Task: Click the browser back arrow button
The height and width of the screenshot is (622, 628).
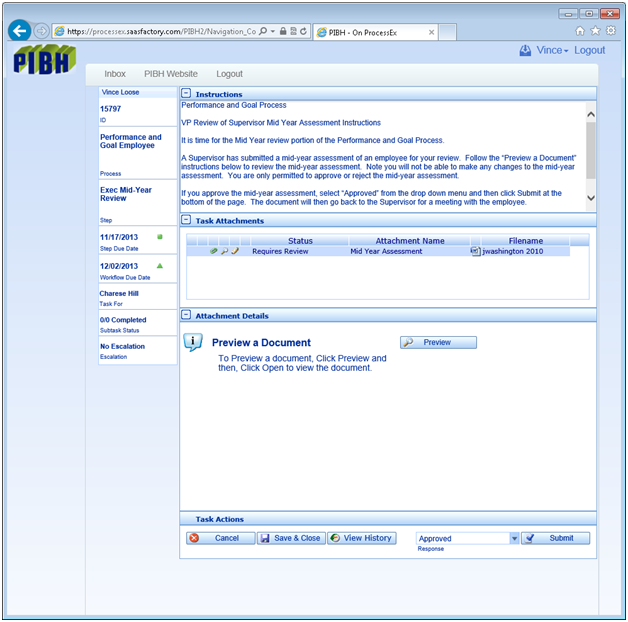Action: point(19,30)
